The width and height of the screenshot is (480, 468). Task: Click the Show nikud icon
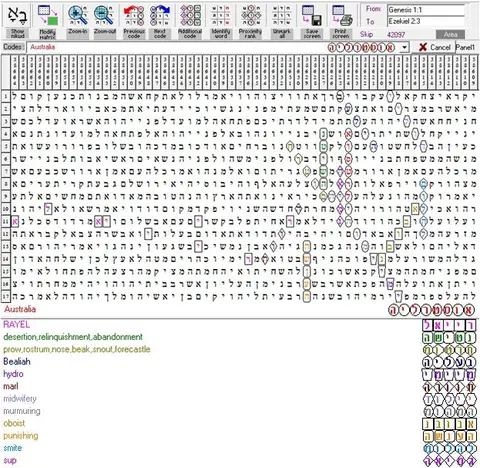coord(17,16)
